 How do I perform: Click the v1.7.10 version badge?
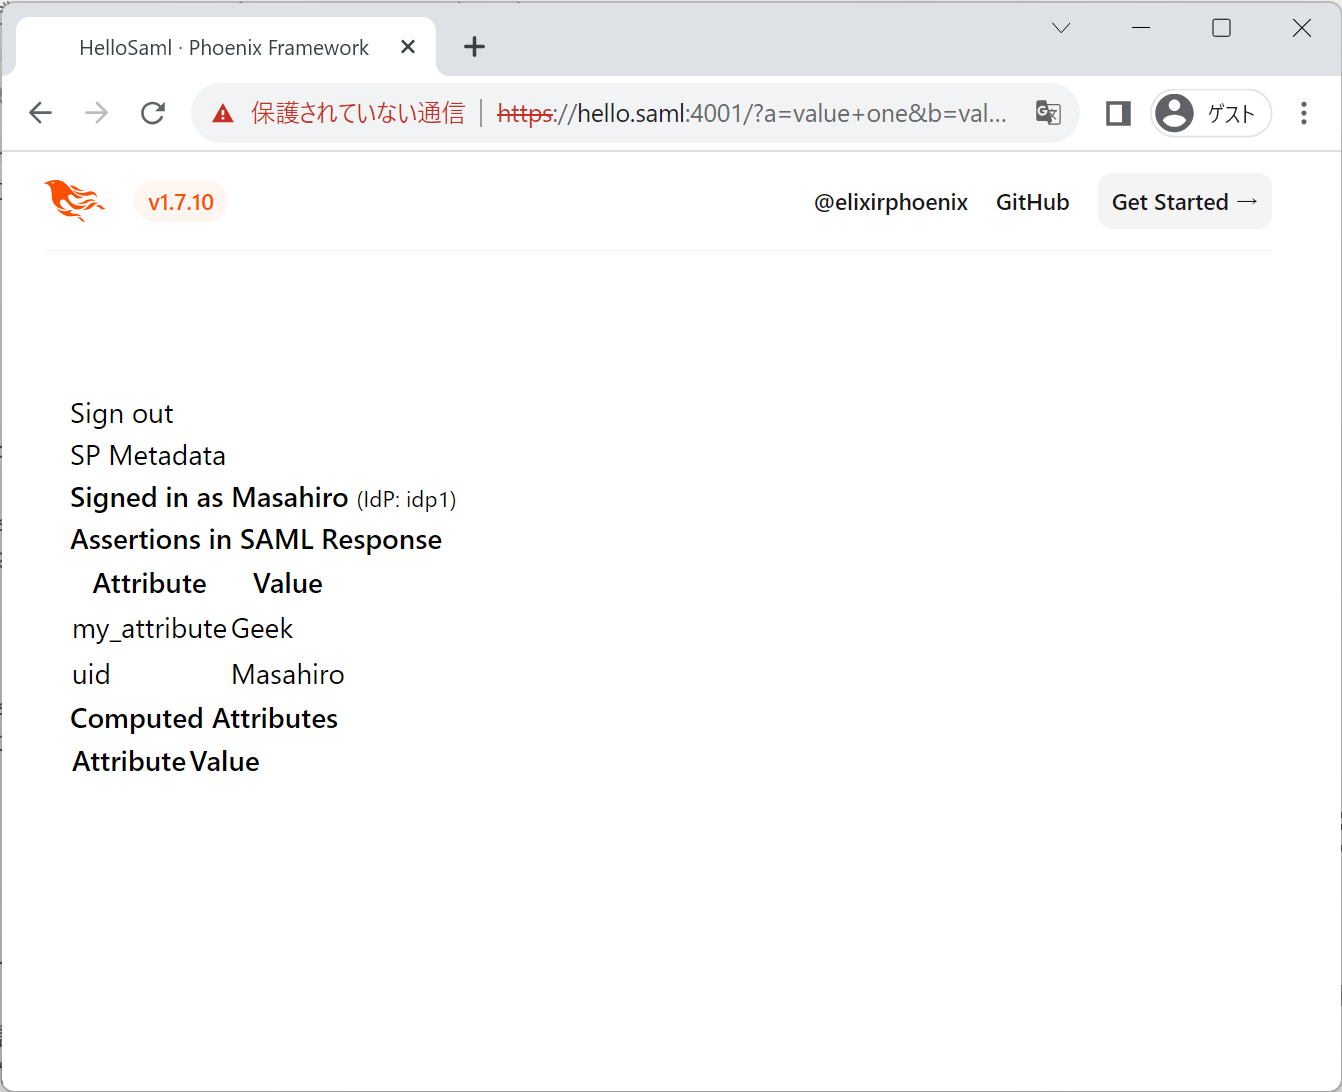coord(181,202)
